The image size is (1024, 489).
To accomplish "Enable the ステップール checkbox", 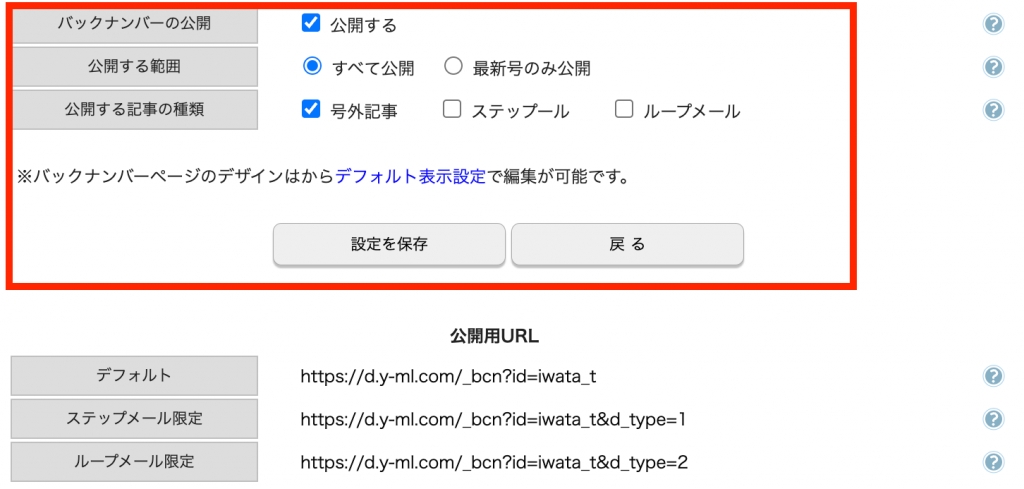I will [452, 110].
